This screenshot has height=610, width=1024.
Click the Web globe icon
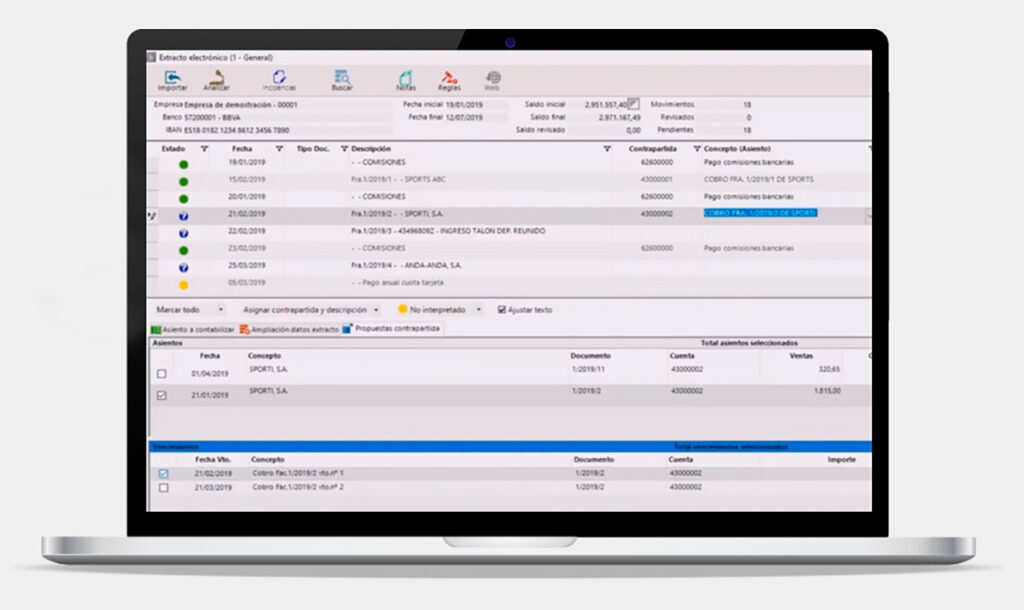[x=492, y=80]
